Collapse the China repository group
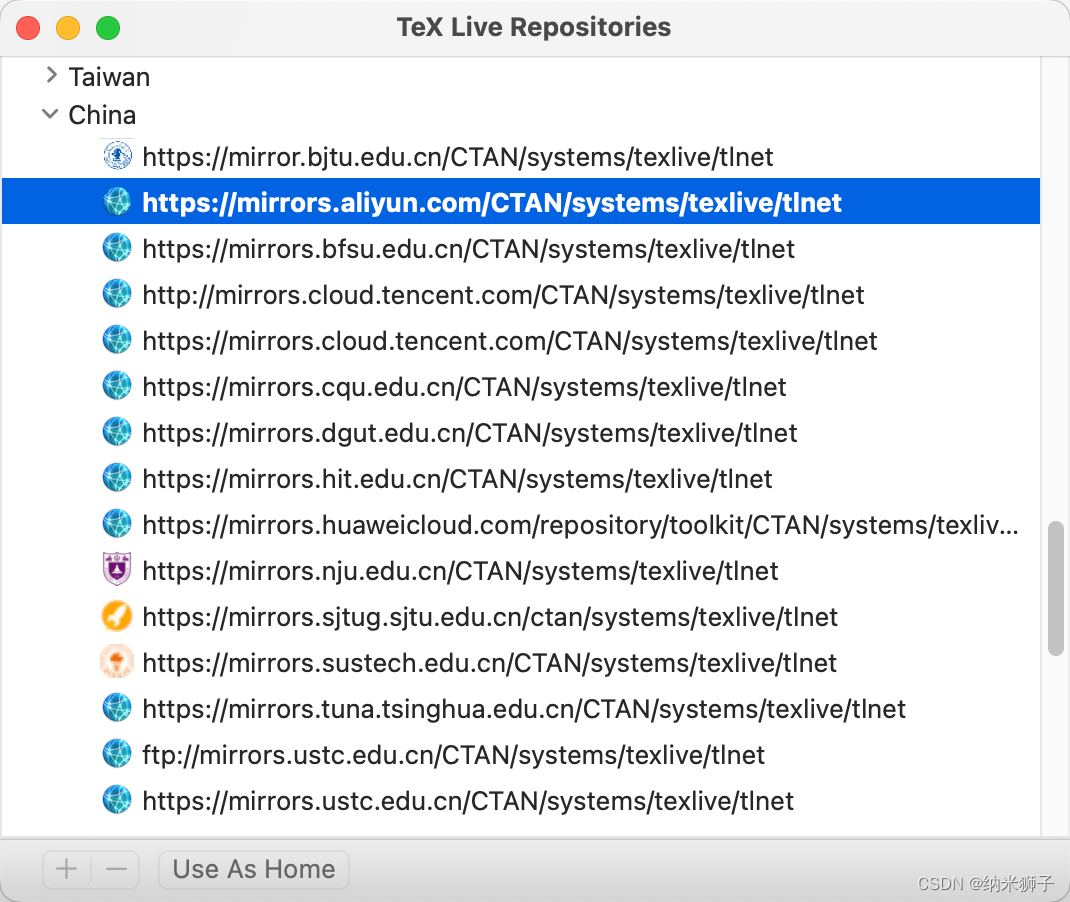The image size is (1070, 902). 50,113
